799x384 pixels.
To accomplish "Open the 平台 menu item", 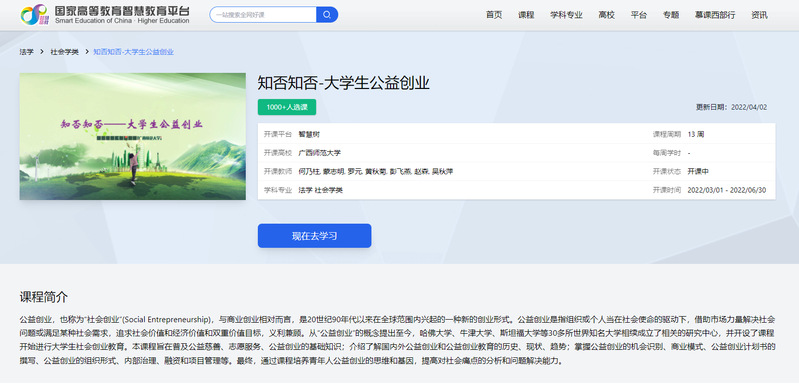I will pos(638,15).
